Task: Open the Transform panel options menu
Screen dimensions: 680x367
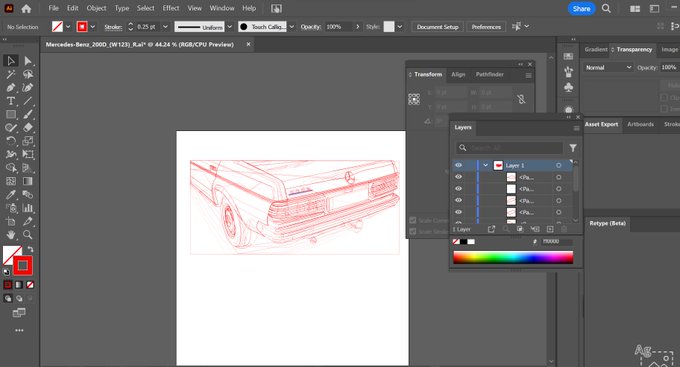Action: [x=529, y=75]
